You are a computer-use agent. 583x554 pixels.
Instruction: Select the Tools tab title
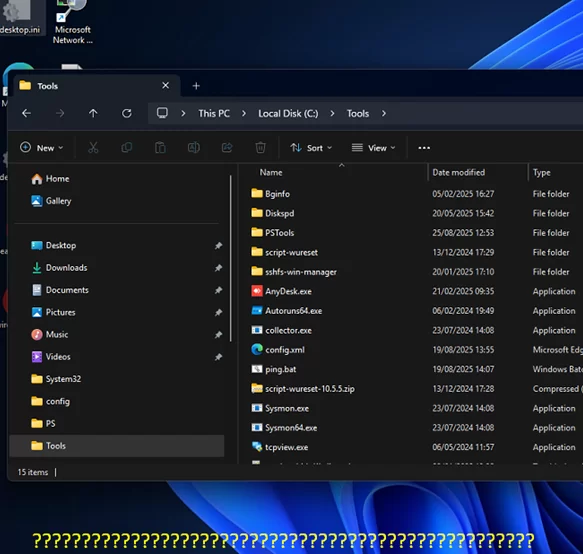click(x=48, y=86)
